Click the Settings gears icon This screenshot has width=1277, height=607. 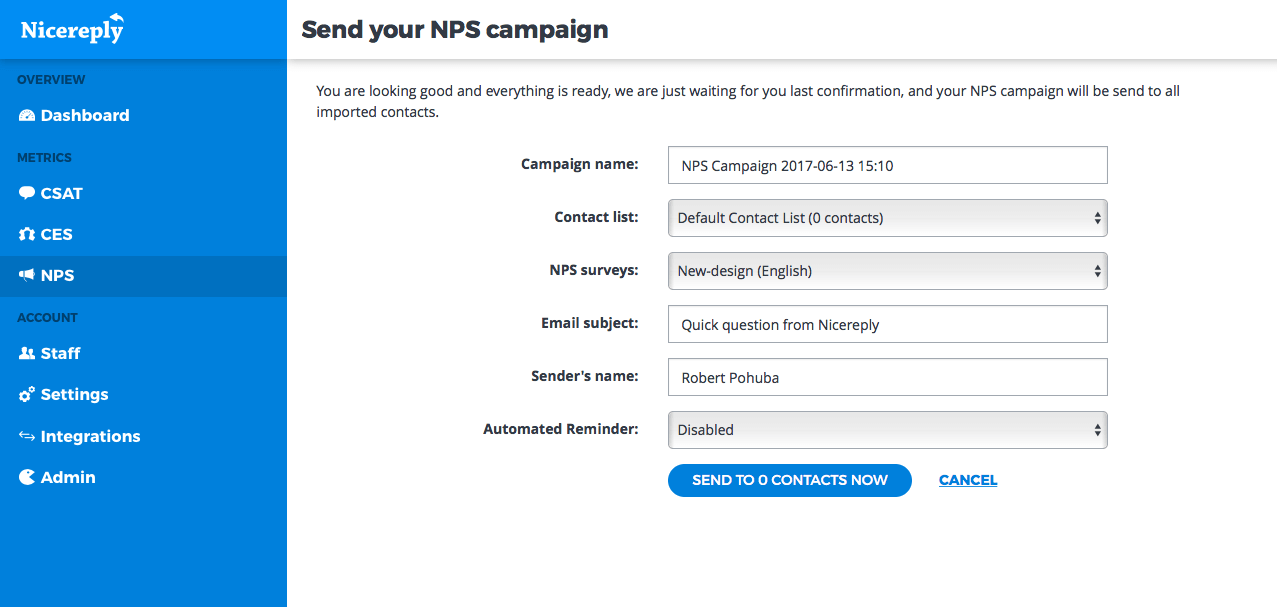27,394
